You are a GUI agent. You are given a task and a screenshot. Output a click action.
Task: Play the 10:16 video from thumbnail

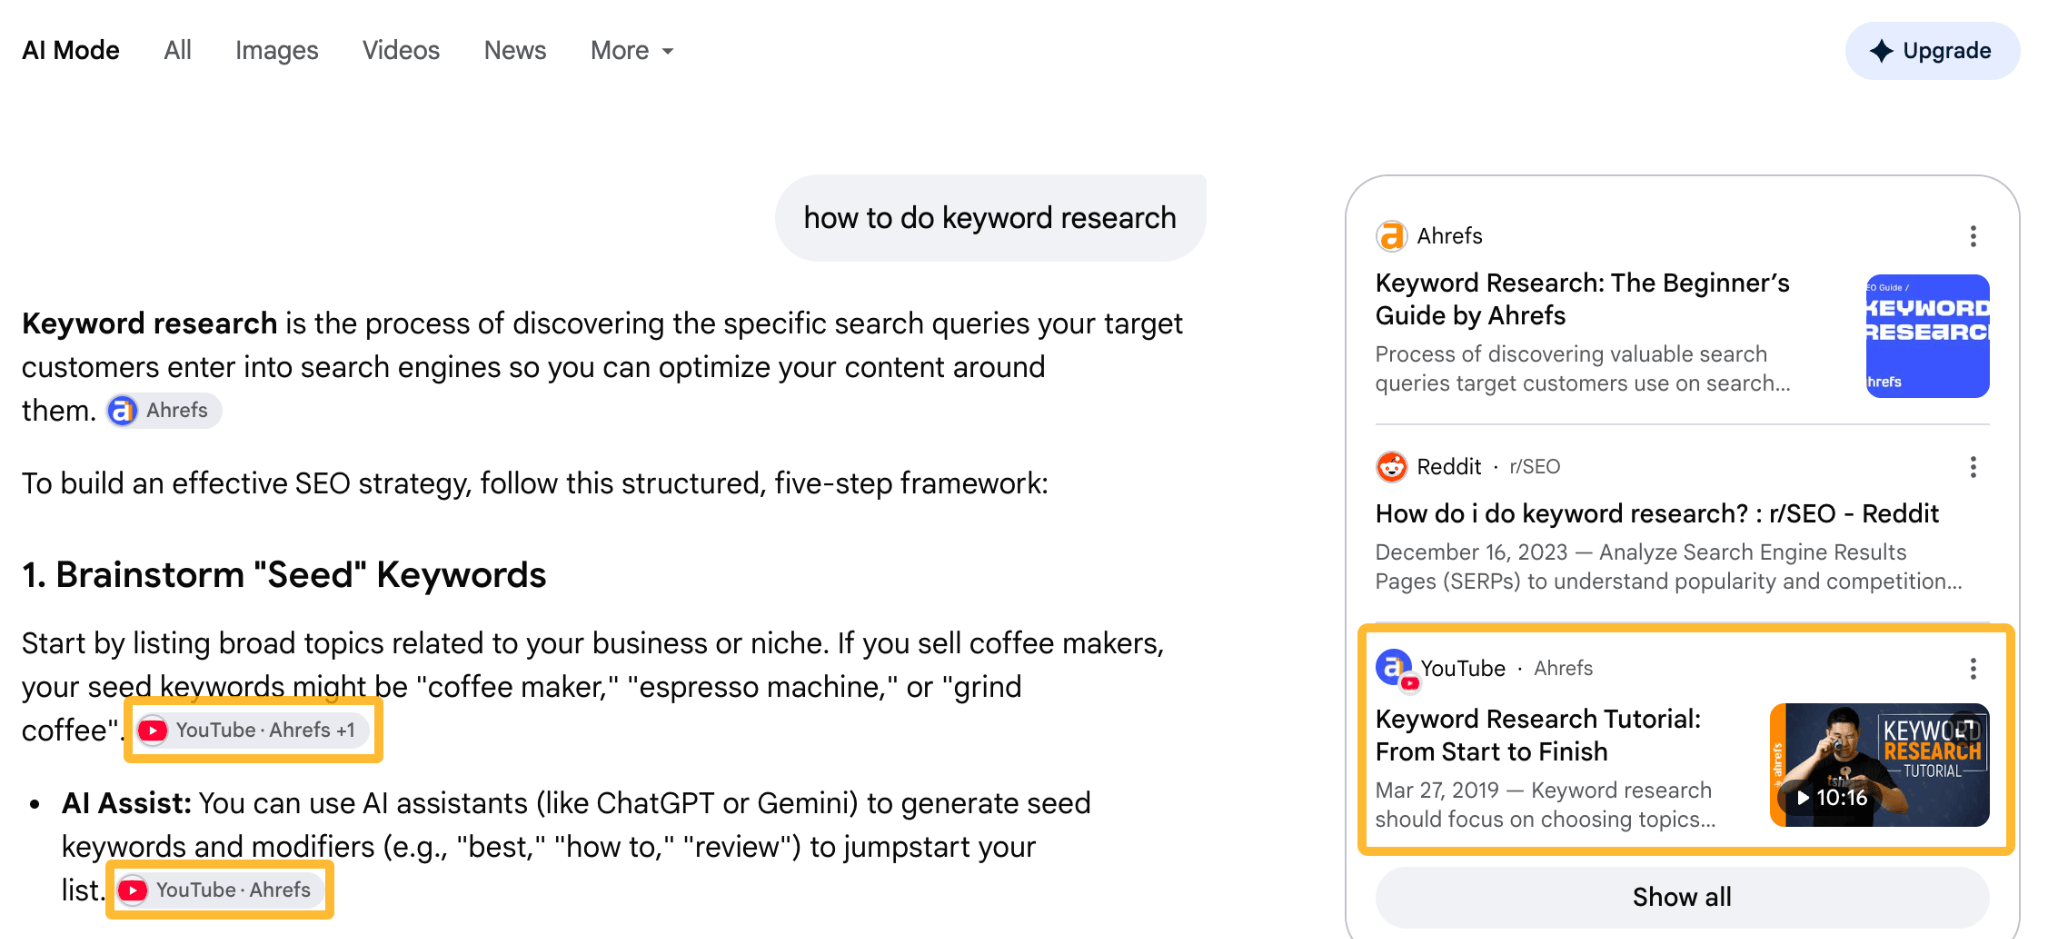click(x=1879, y=765)
